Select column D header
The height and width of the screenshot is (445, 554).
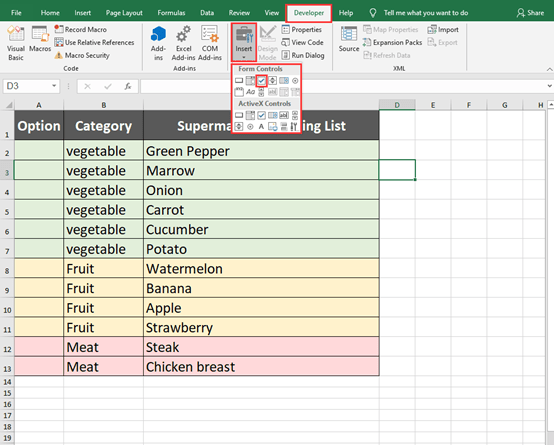(x=397, y=105)
